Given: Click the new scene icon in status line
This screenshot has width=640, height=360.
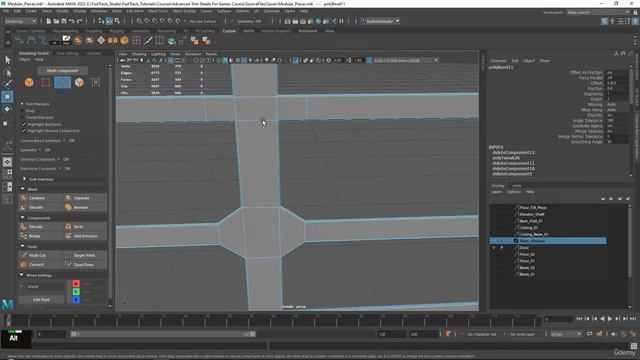Looking at the screenshot, I should 49,21.
